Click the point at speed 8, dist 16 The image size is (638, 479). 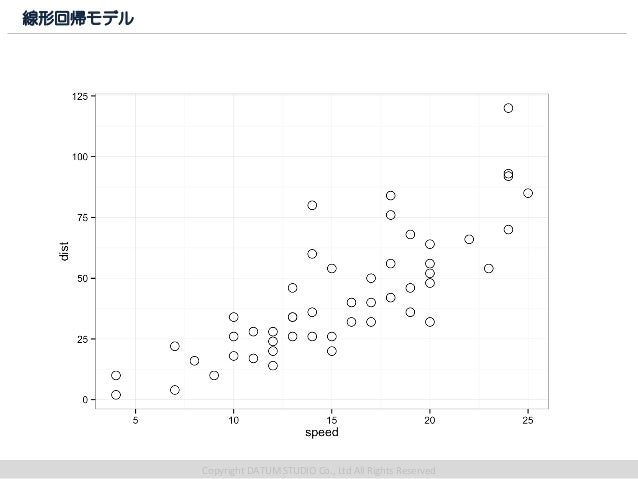pyautogui.click(x=194, y=361)
